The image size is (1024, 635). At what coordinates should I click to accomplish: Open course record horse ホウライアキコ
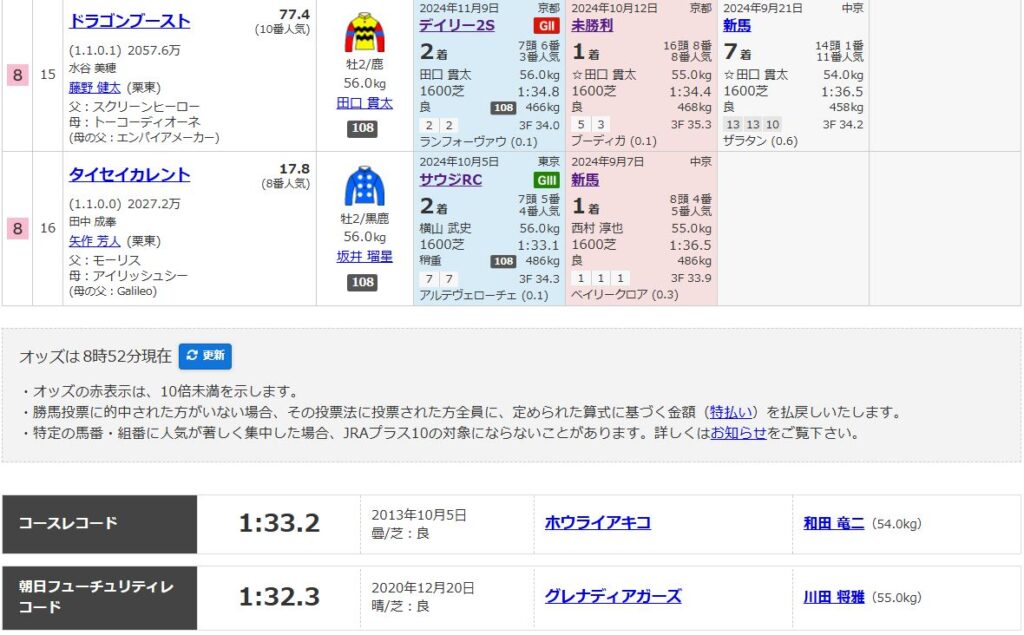click(598, 523)
